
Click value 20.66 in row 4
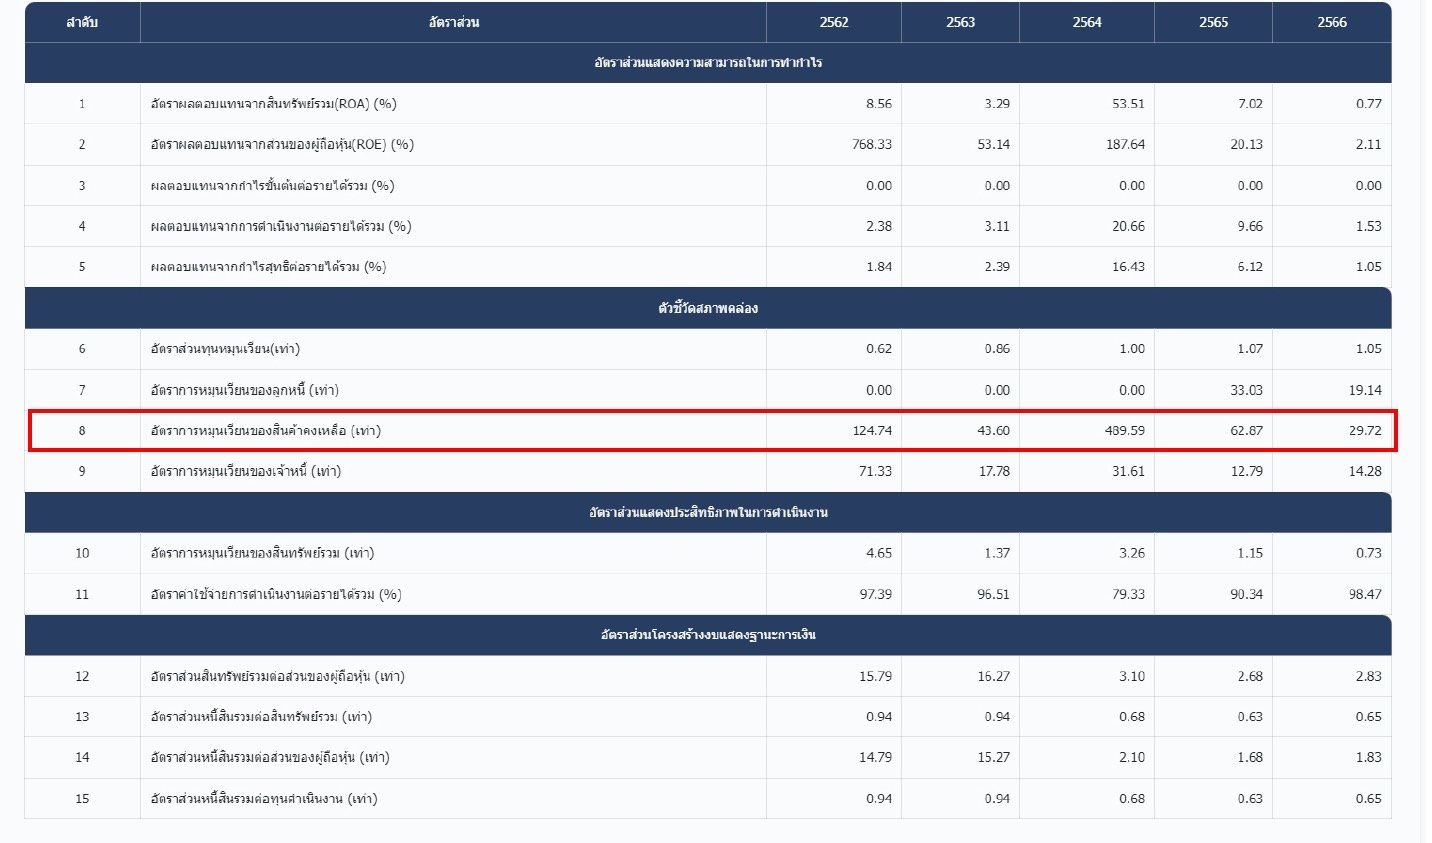(1128, 227)
